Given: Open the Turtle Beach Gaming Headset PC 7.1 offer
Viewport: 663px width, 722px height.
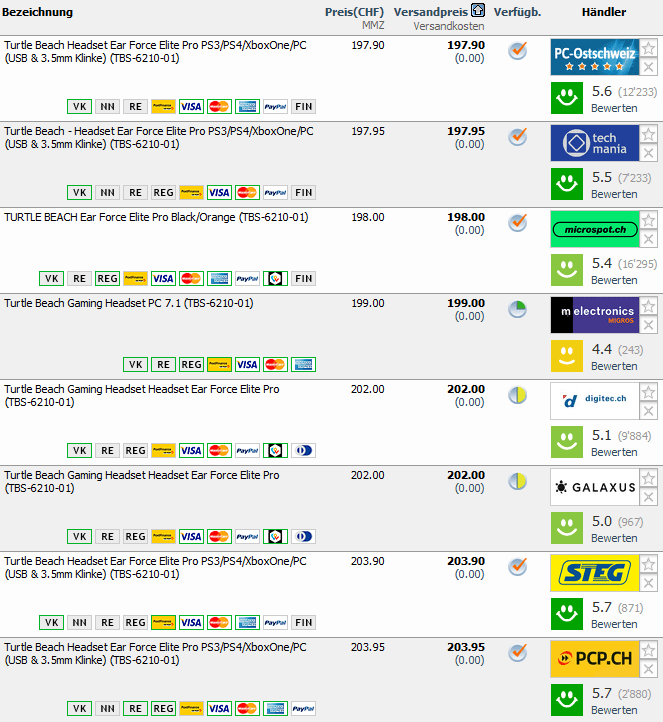Looking at the screenshot, I should (129, 303).
